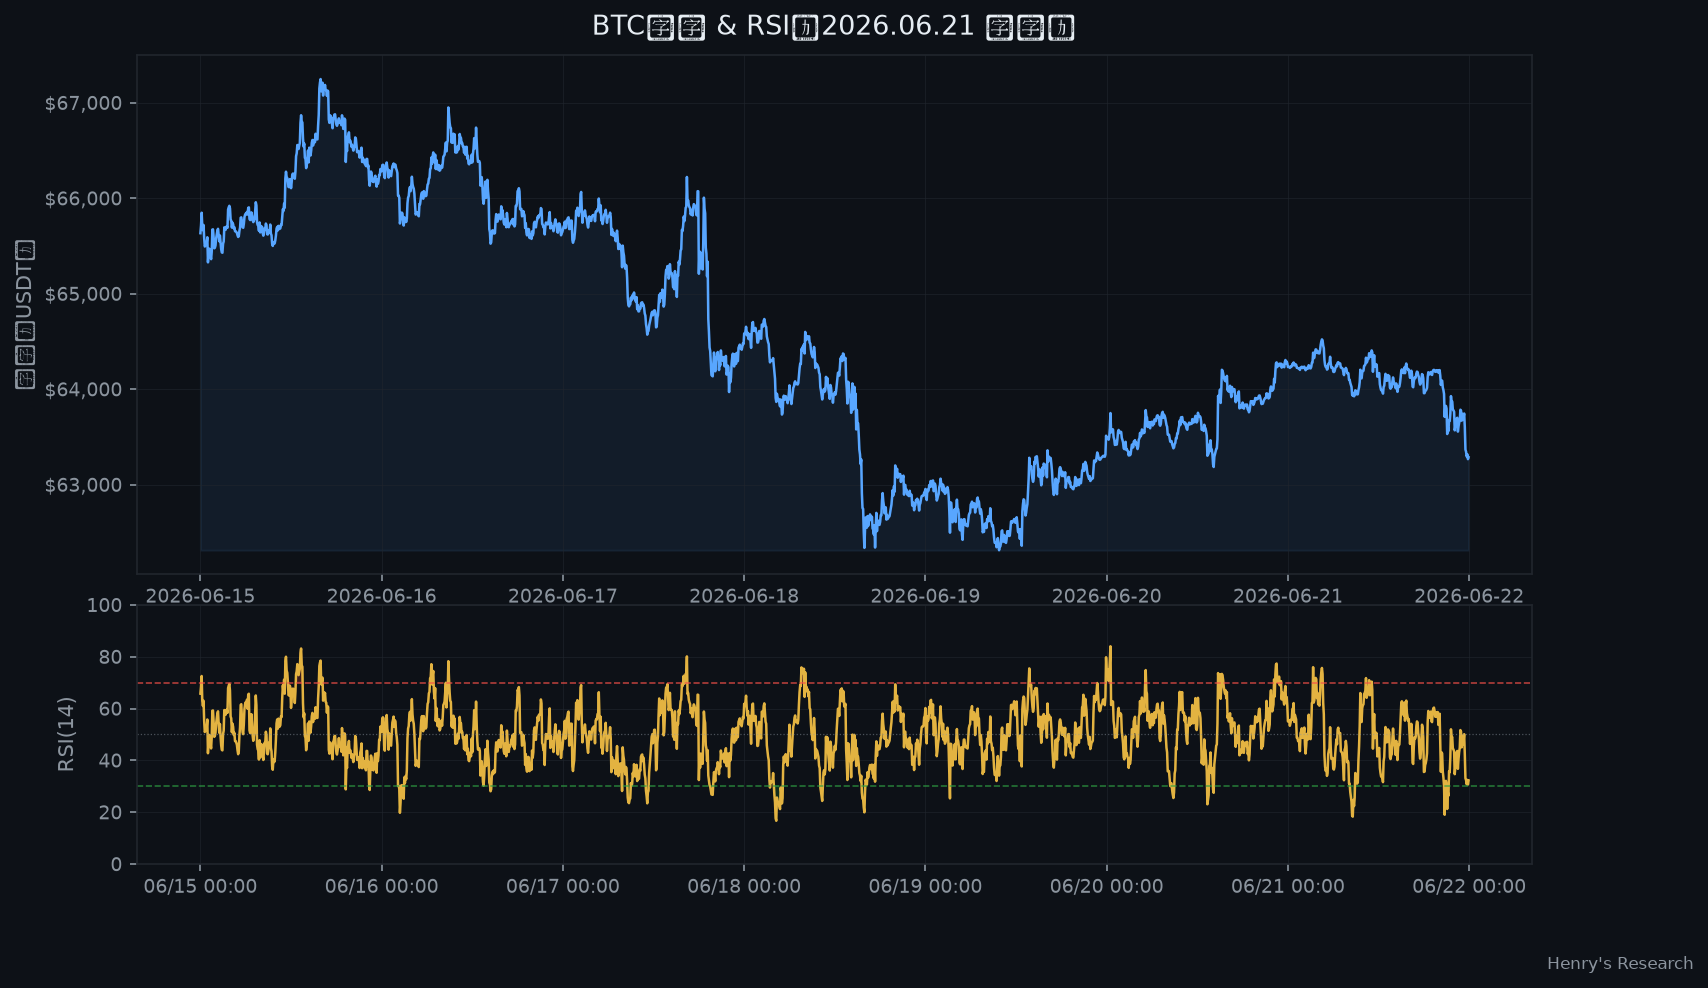
Task: Click the $65,000 price axis label
Action: click(84, 295)
